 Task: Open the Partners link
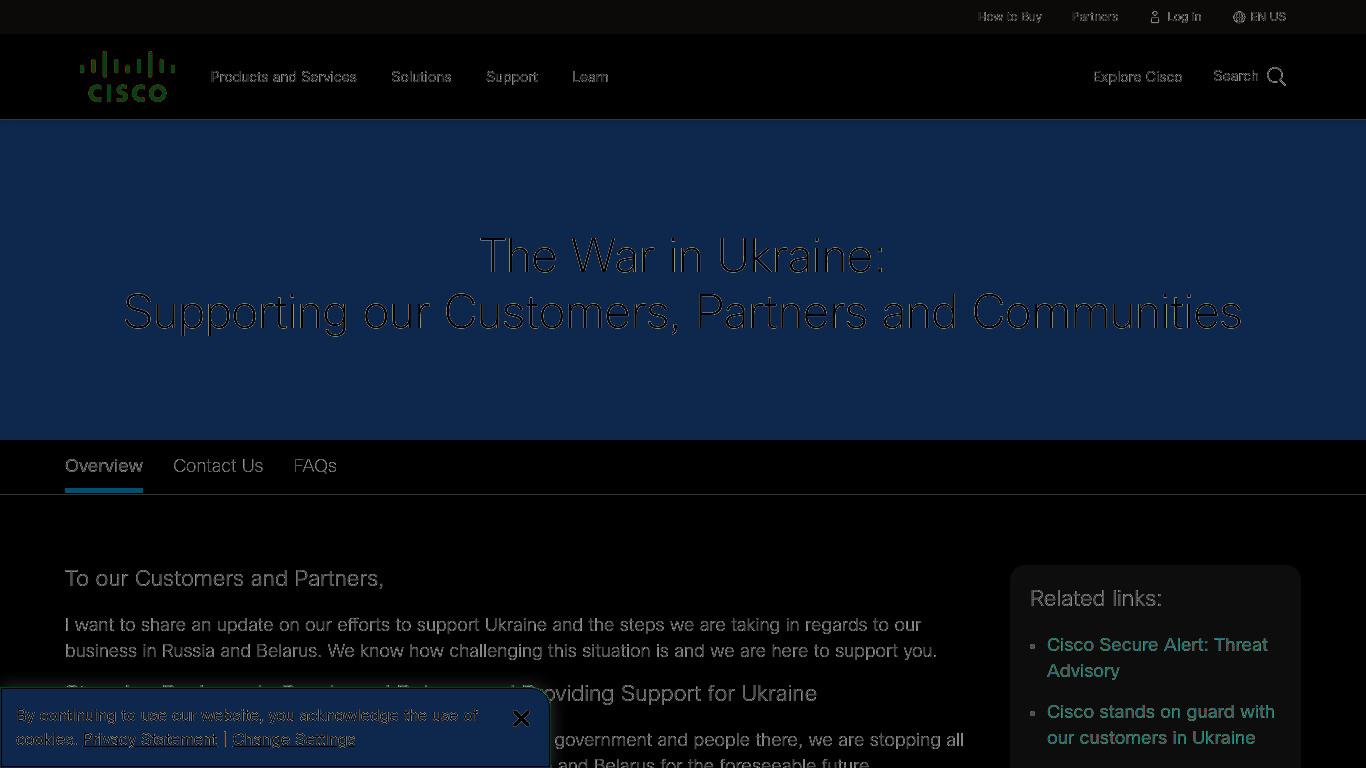tap(1095, 17)
